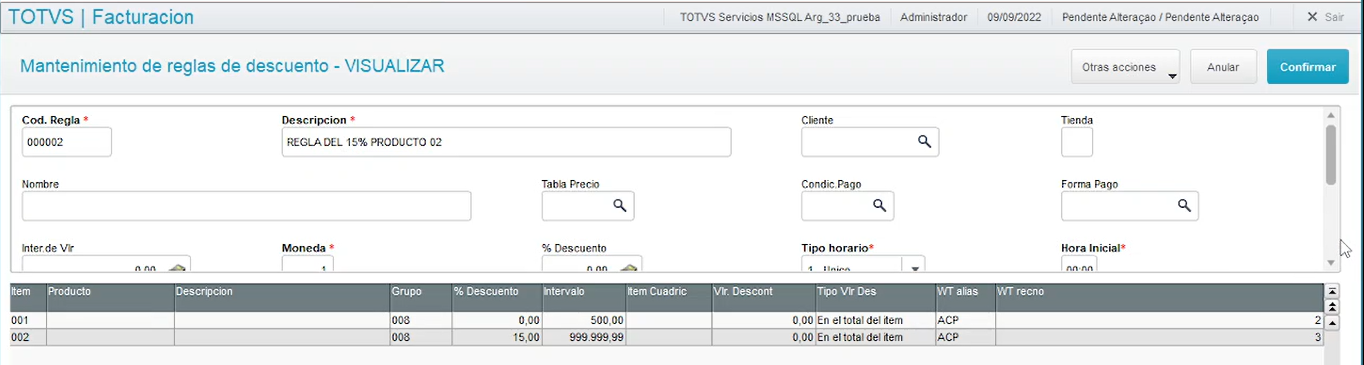Open the Tabla Precio lookup magnifier
The height and width of the screenshot is (365, 1364).
point(620,206)
